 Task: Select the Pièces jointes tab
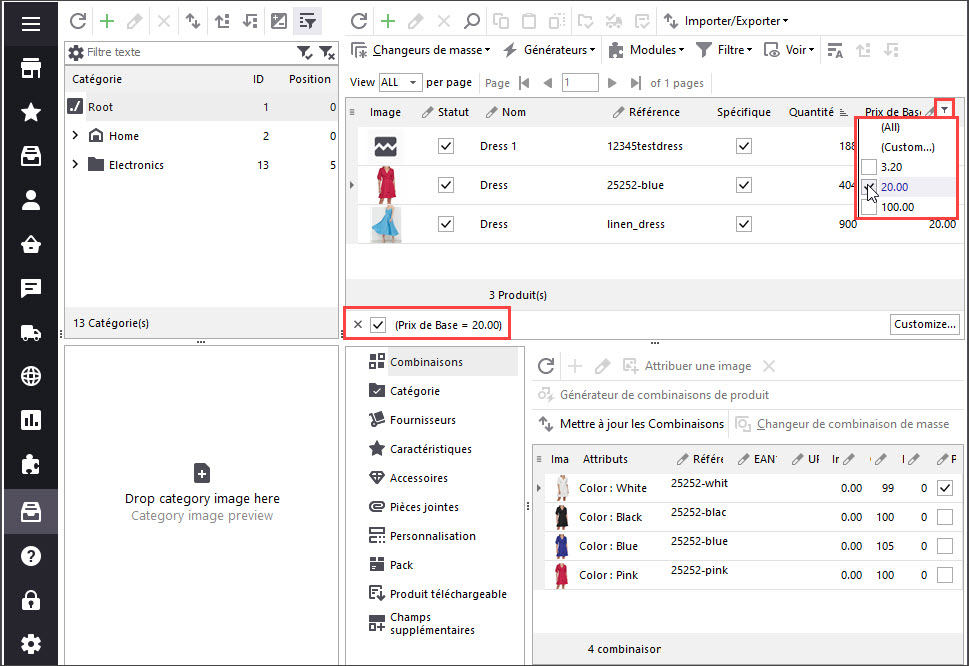tap(424, 507)
